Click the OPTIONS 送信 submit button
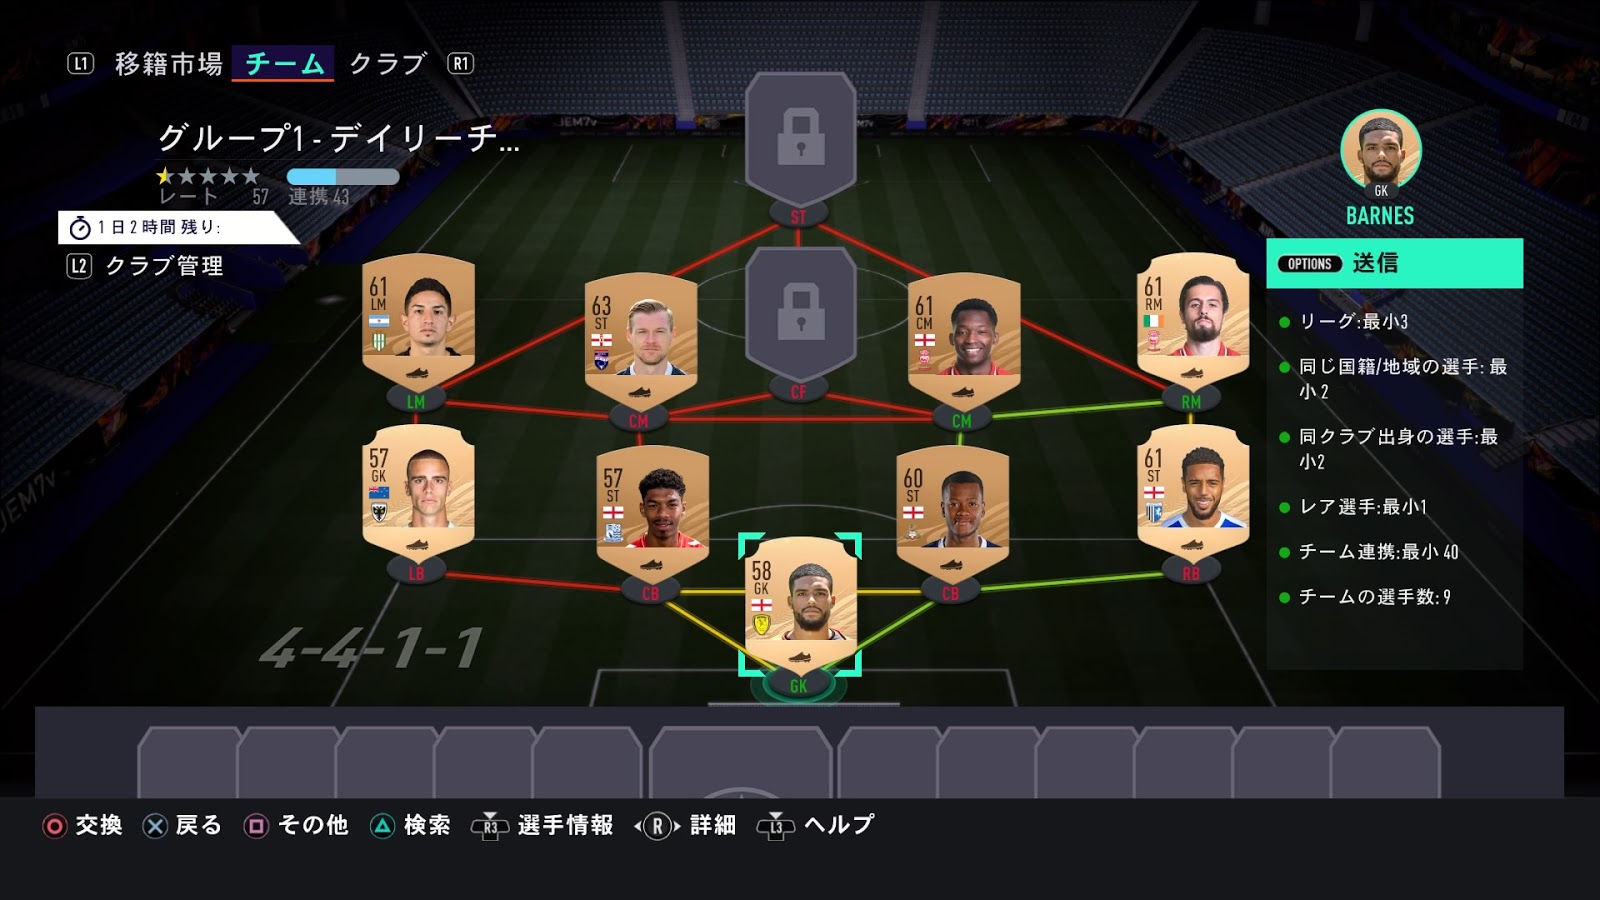The width and height of the screenshot is (1600, 900). 1394,263
